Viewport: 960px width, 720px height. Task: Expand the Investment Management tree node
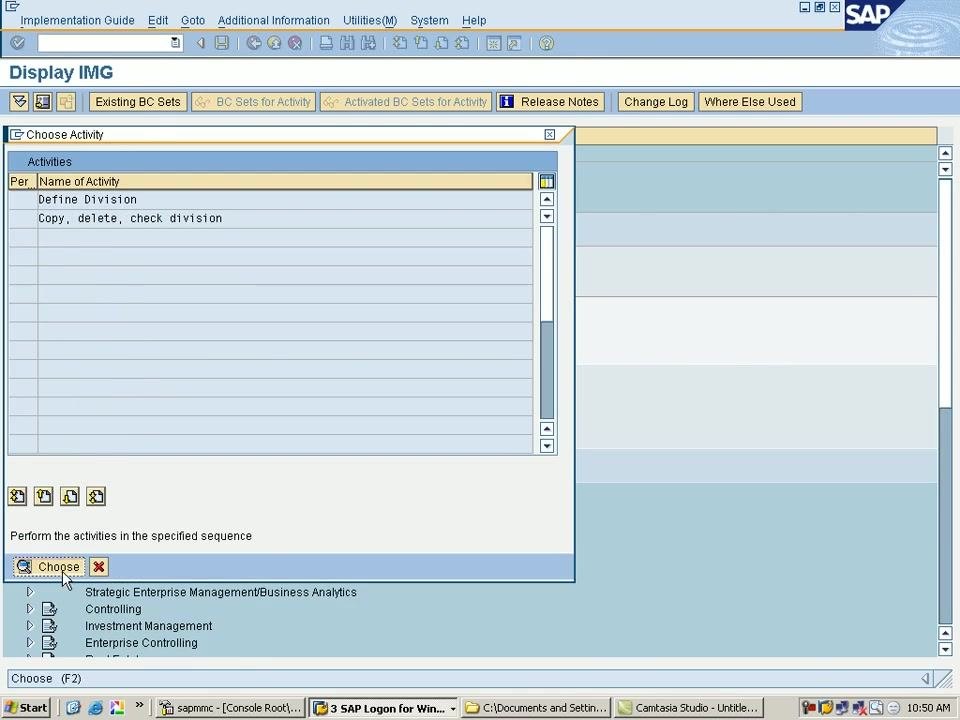[x=29, y=626]
